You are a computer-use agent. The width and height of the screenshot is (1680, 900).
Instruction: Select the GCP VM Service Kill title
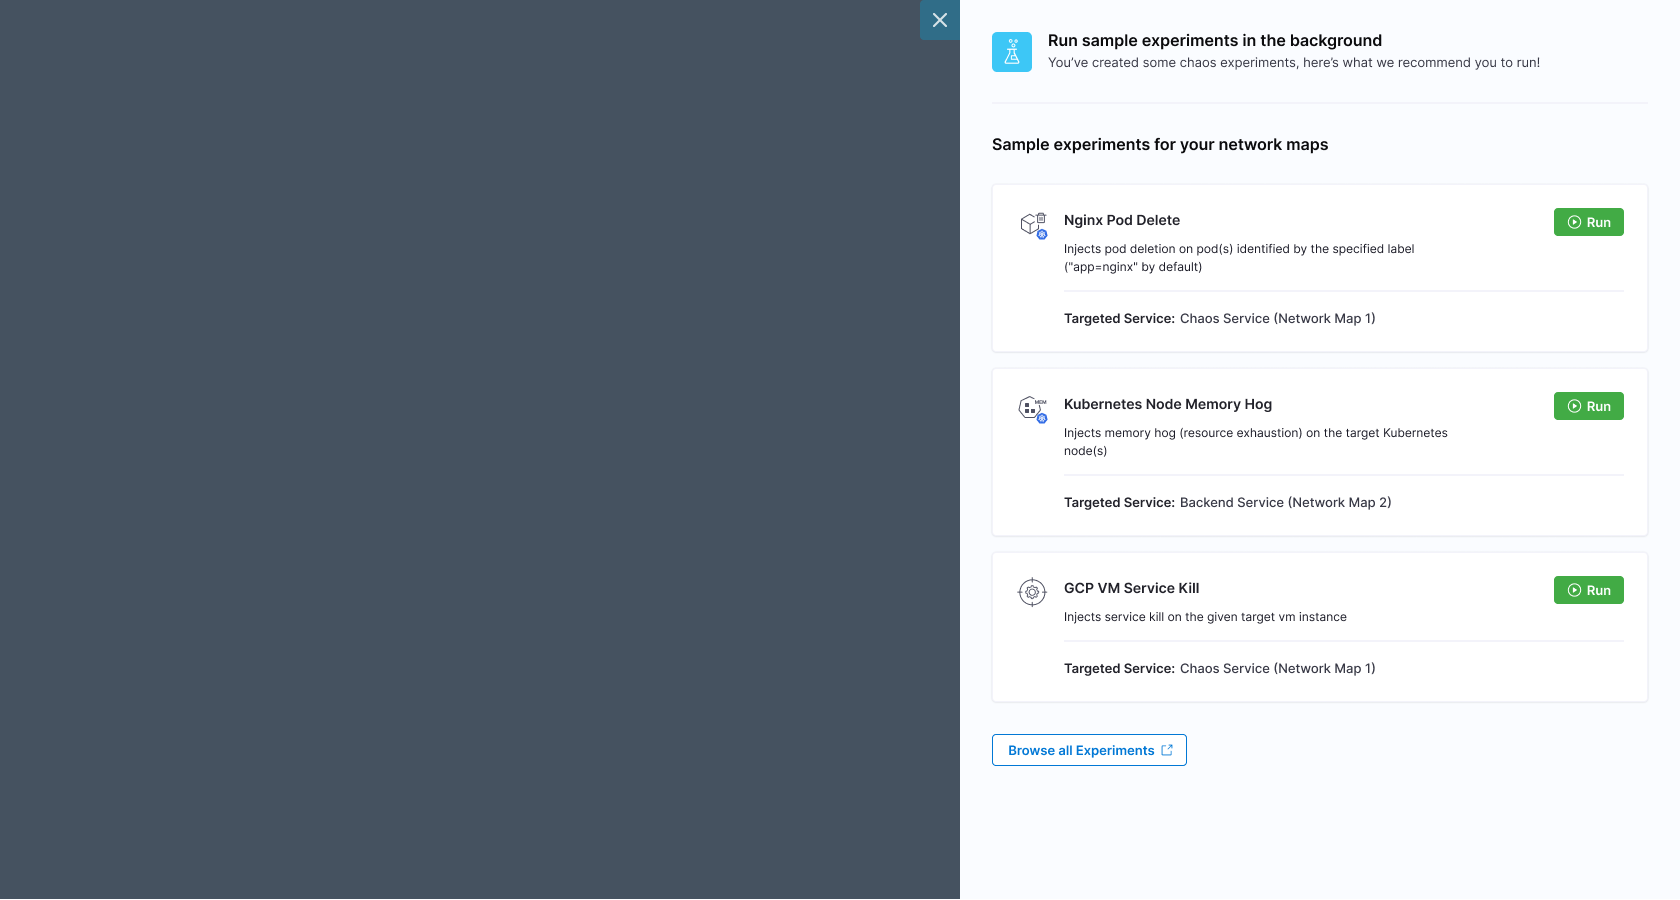click(1132, 588)
